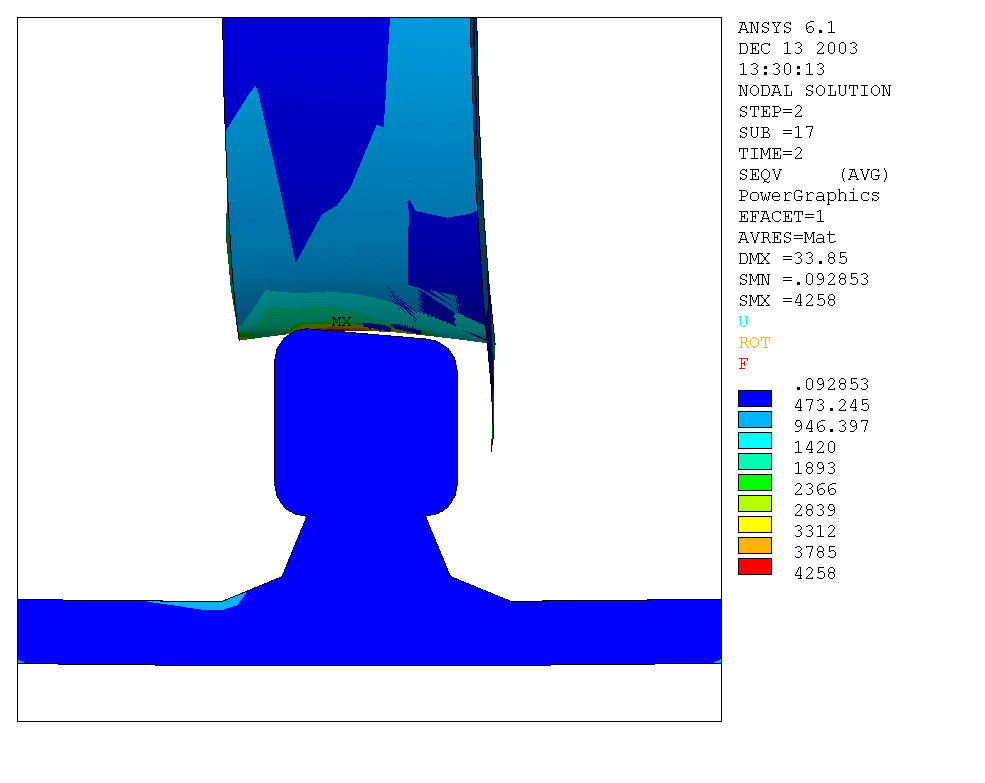Click the dark blue legend swatch
This screenshot has width=985, height=783.
pyautogui.click(x=754, y=398)
